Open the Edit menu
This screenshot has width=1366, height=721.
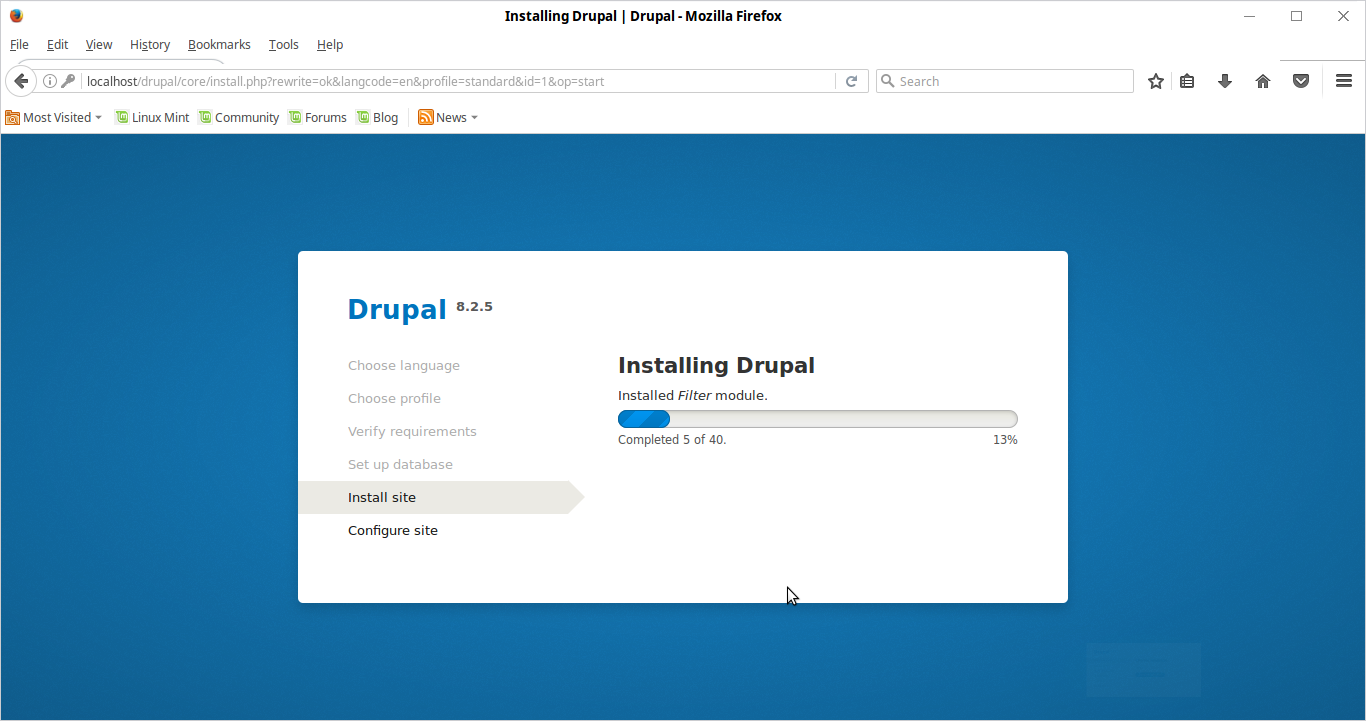click(x=57, y=44)
